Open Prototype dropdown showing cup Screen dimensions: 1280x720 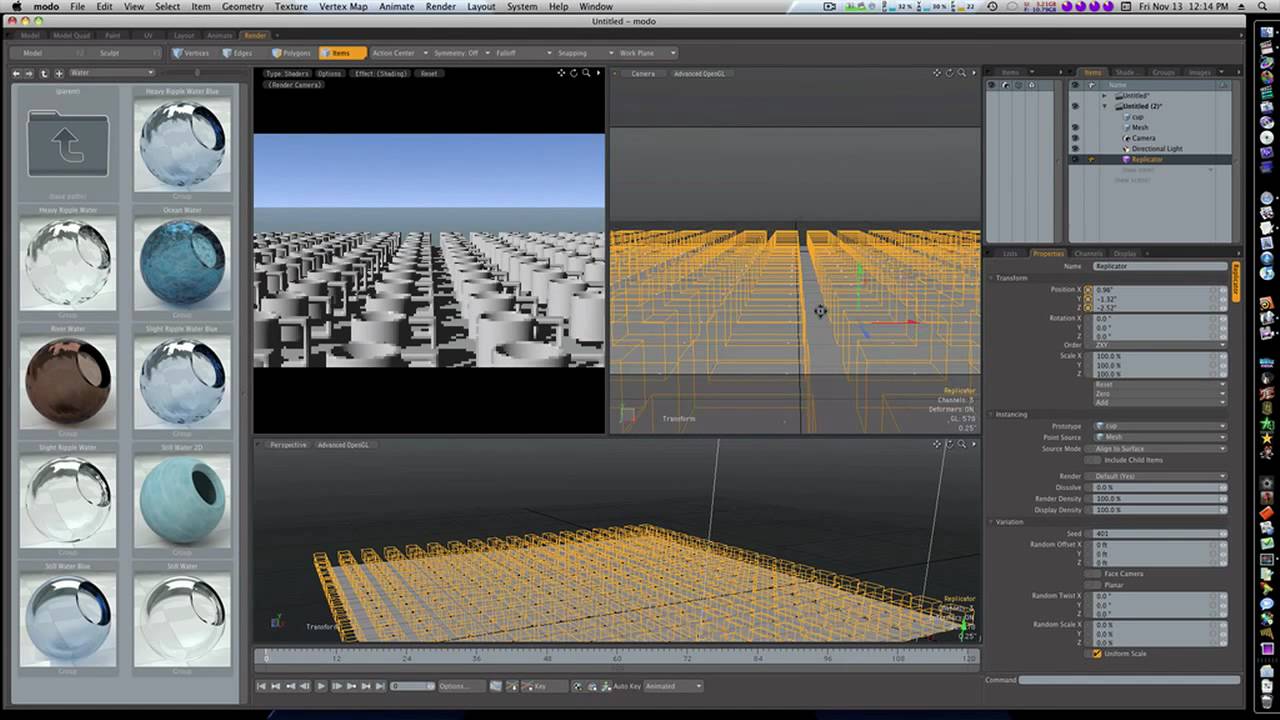(x=1159, y=426)
